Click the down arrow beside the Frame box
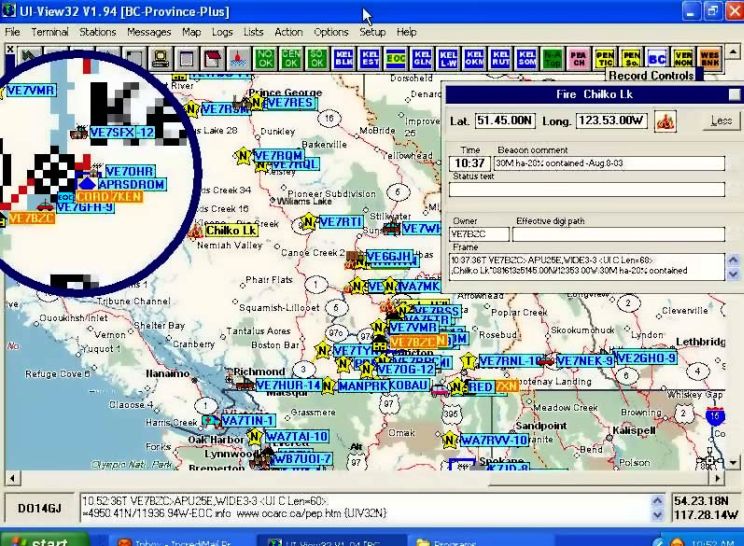The height and width of the screenshot is (546, 744). coord(733,274)
